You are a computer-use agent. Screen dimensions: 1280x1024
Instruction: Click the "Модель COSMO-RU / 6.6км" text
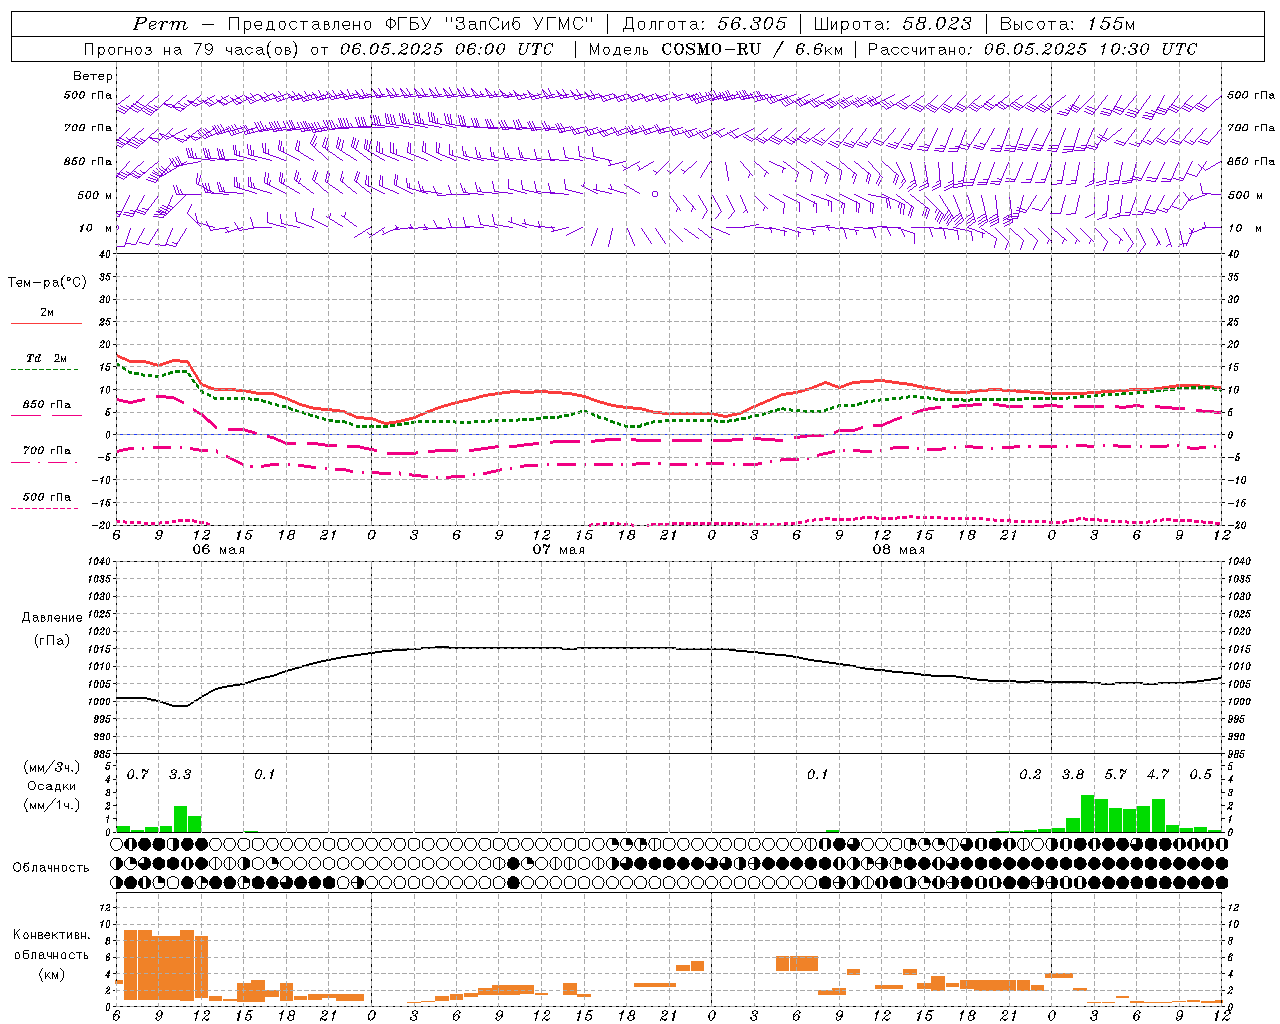coord(715,49)
